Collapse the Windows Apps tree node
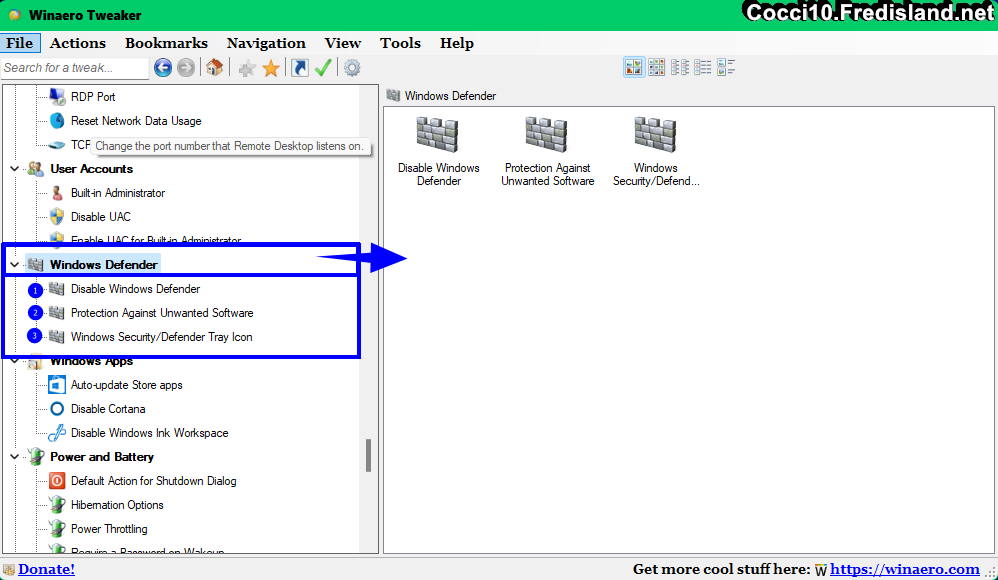The image size is (998, 580). 15,361
